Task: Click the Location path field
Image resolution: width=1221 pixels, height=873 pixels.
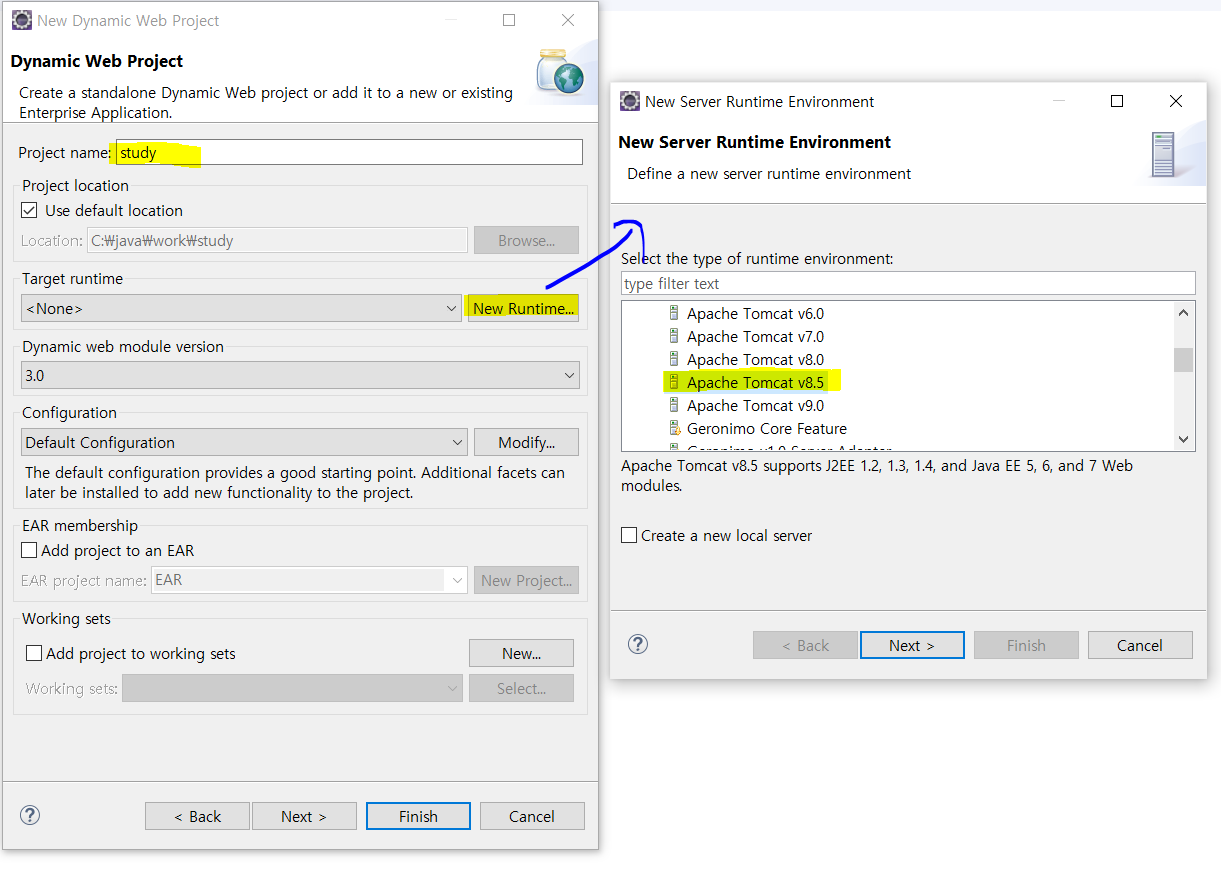Action: pos(277,240)
